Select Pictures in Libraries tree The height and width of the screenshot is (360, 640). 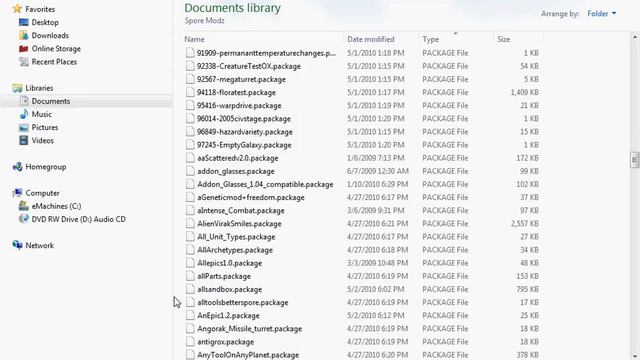45,127
